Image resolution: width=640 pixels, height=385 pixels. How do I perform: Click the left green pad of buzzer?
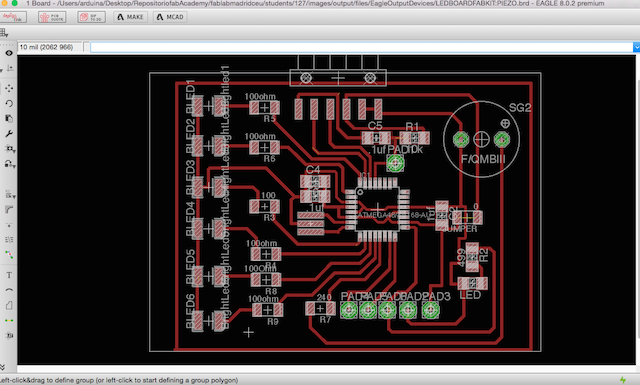click(461, 140)
